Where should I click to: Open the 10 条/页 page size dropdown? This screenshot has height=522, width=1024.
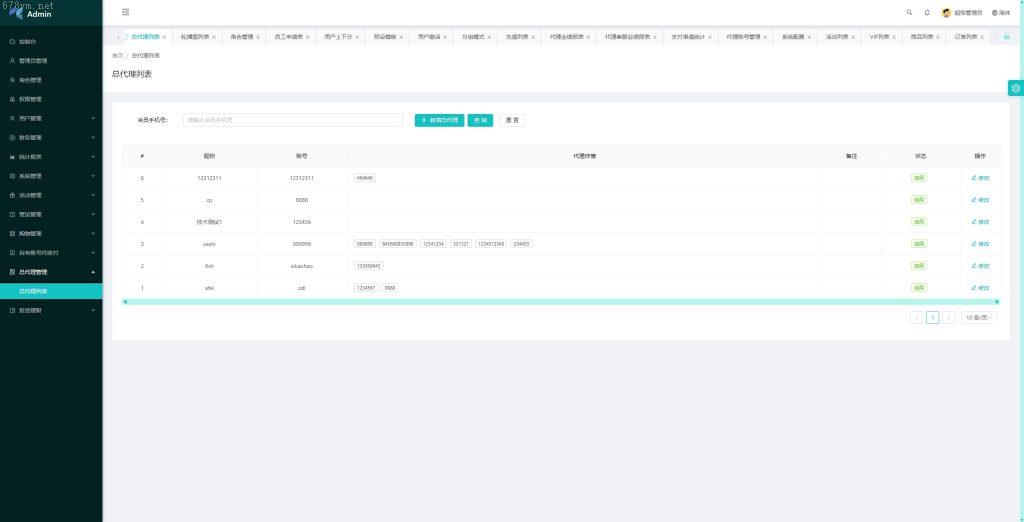click(x=979, y=318)
